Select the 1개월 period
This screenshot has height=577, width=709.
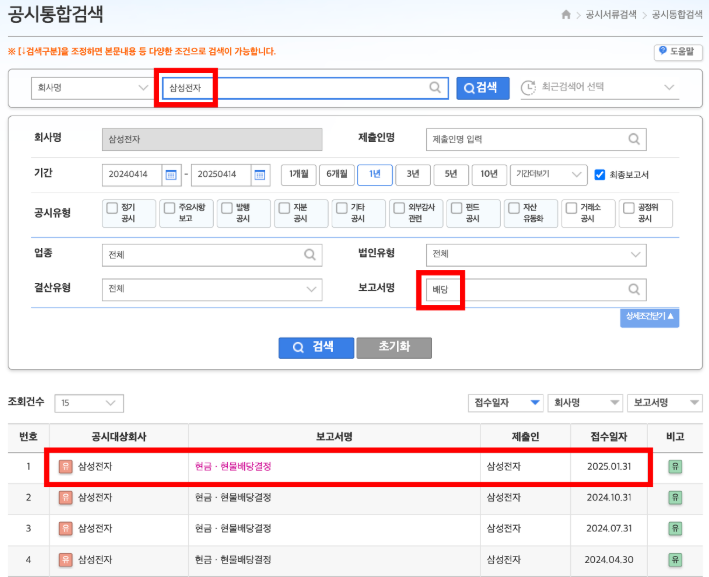[x=299, y=175]
